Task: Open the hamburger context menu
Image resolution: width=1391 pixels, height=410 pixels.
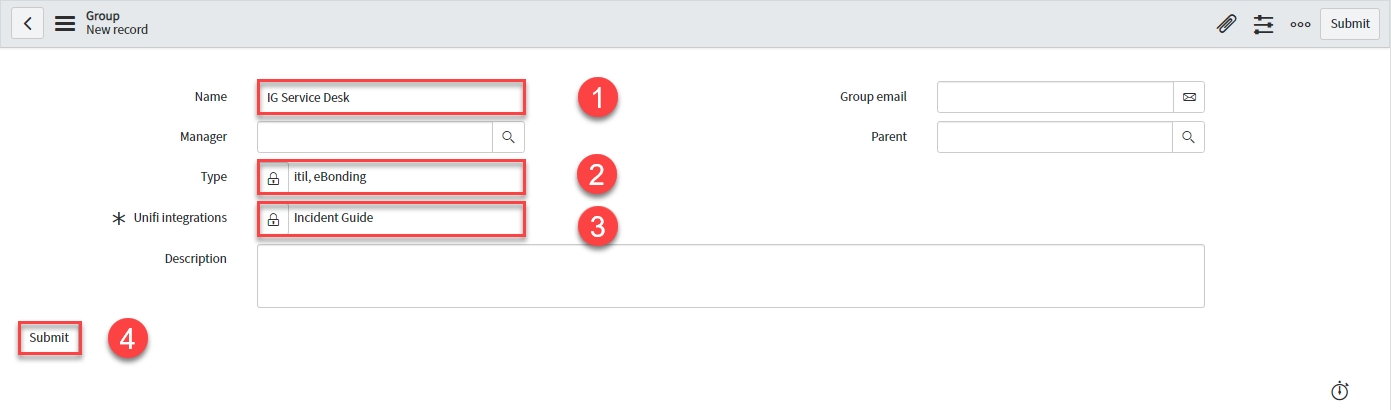Action: pos(65,23)
